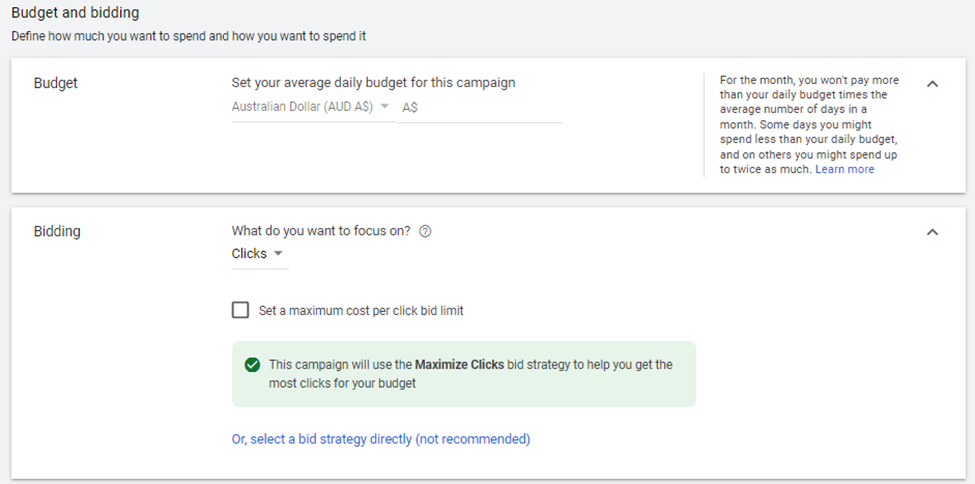Click the help icon beside focus question
Viewport: 975px width, 484px height.
click(425, 231)
